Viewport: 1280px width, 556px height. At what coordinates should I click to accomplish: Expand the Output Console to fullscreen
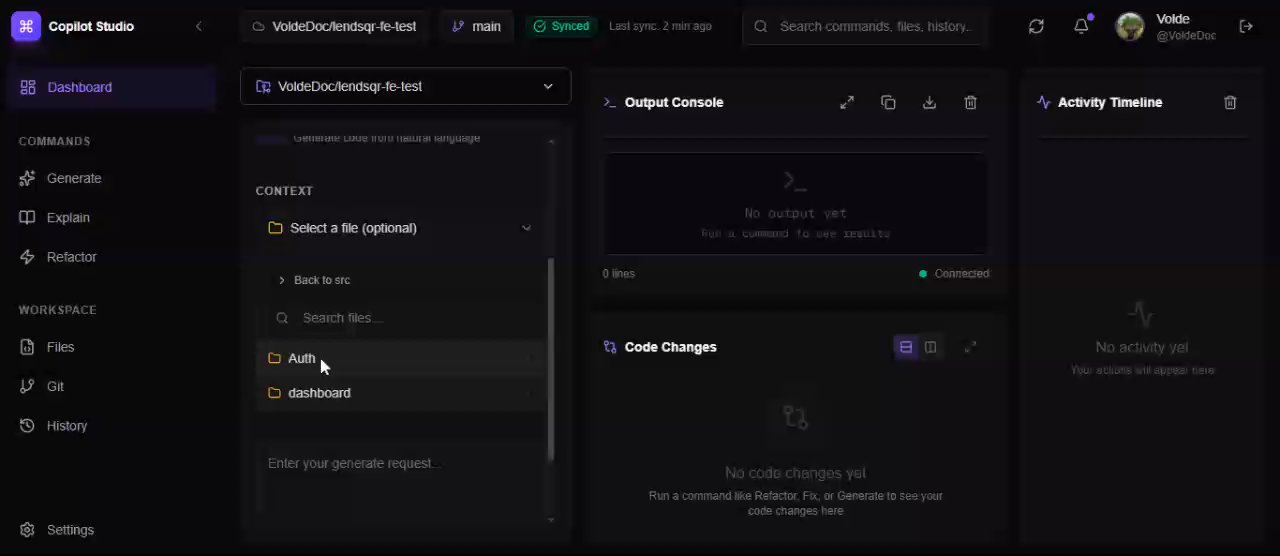pos(847,102)
